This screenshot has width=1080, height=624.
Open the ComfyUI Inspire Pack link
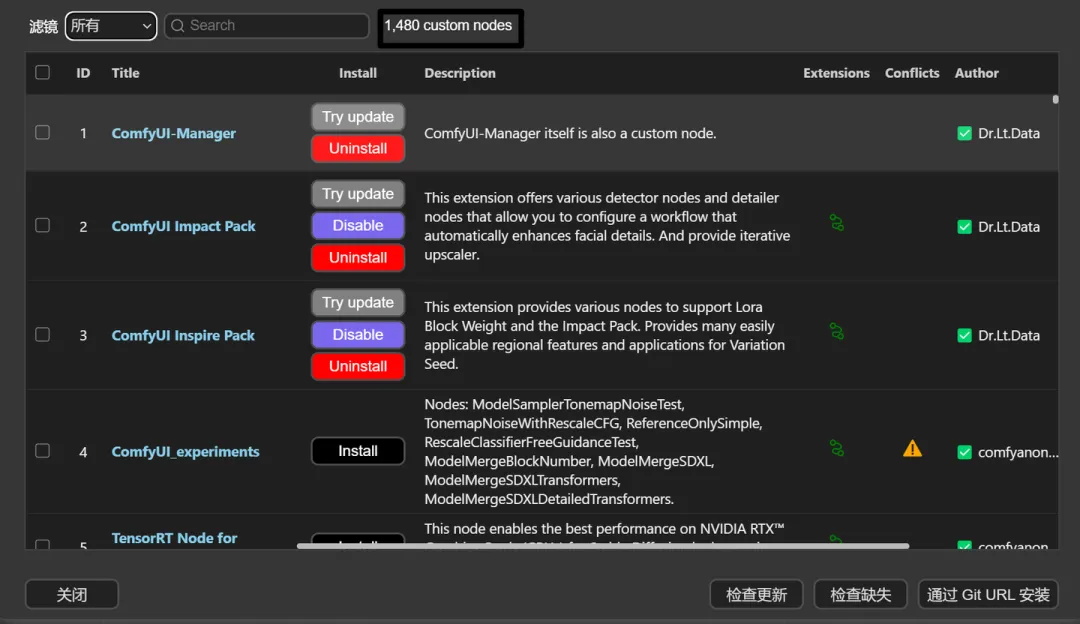tap(183, 335)
